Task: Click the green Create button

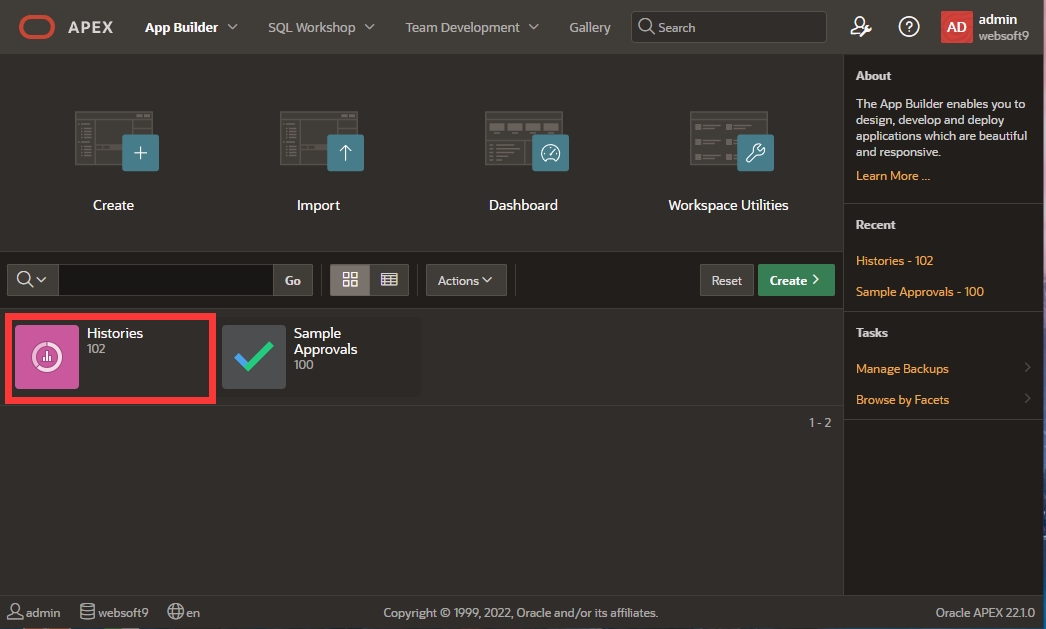Action: 795,280
